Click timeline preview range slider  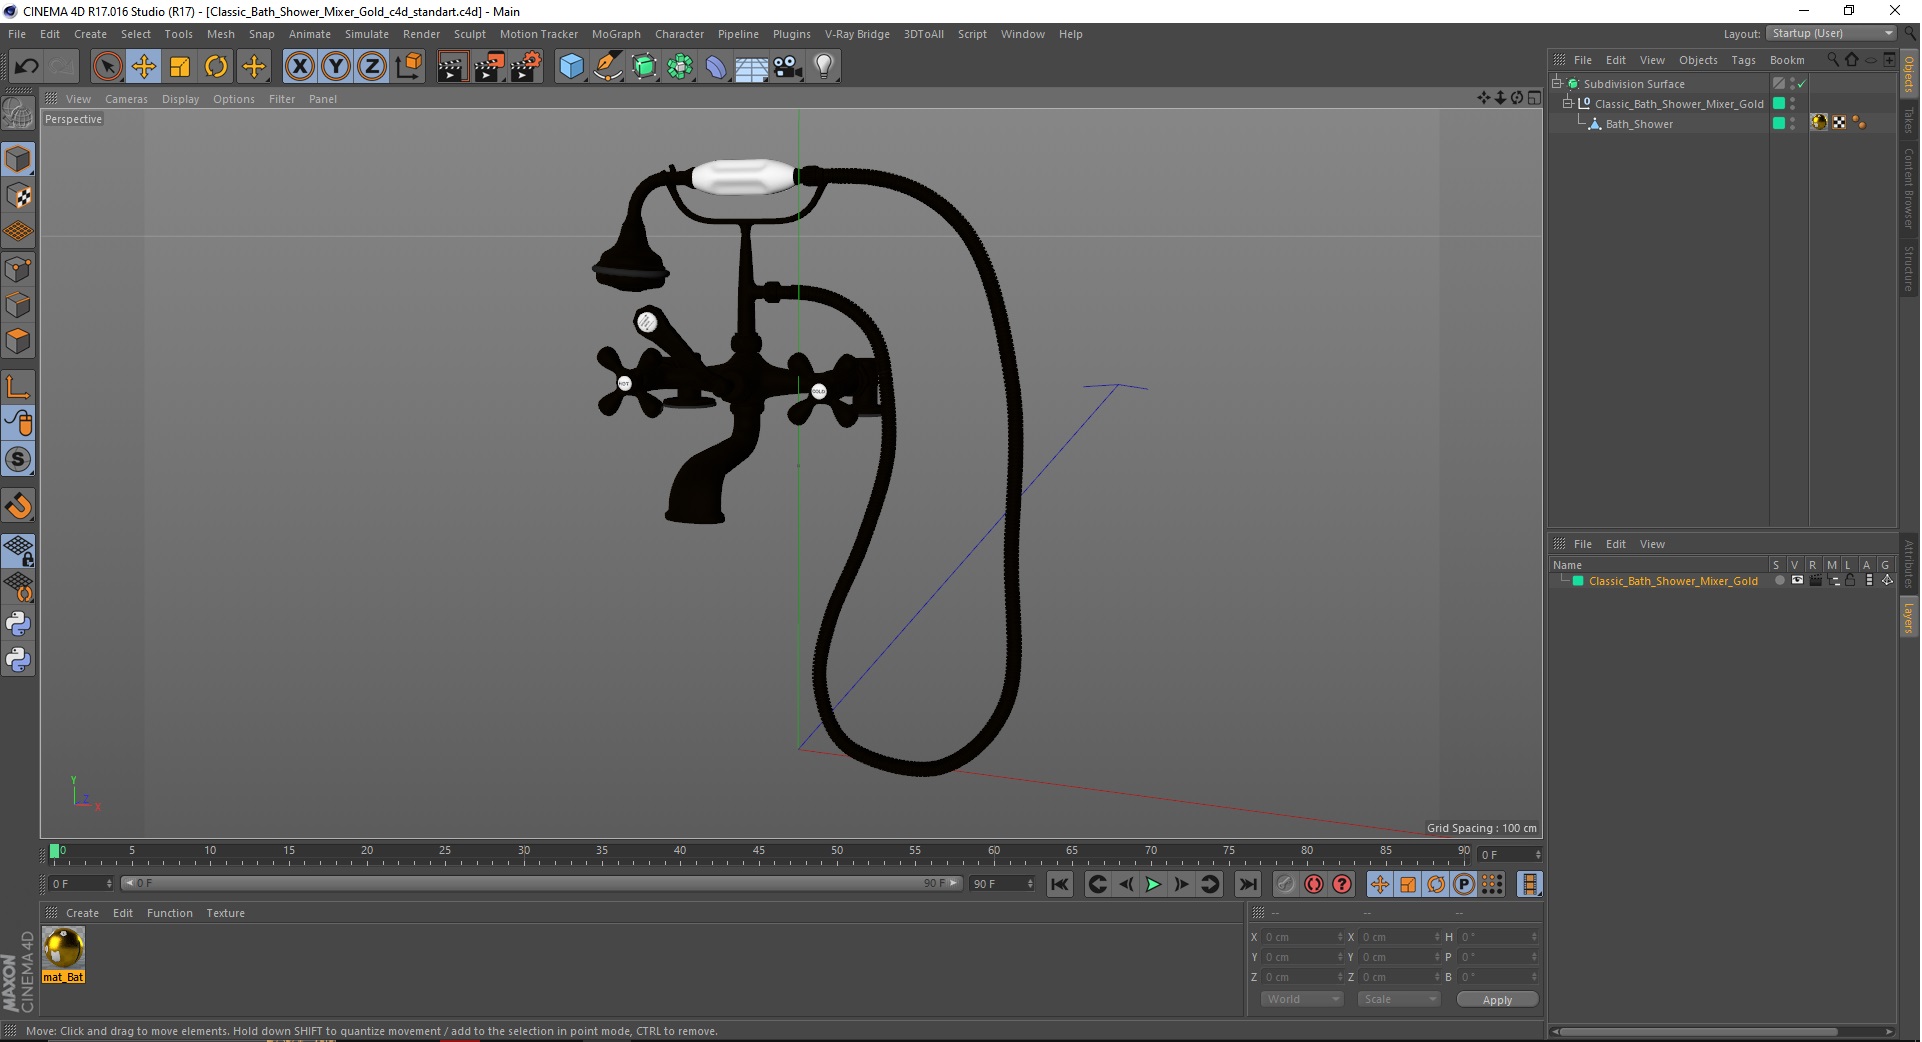point(541,884)
